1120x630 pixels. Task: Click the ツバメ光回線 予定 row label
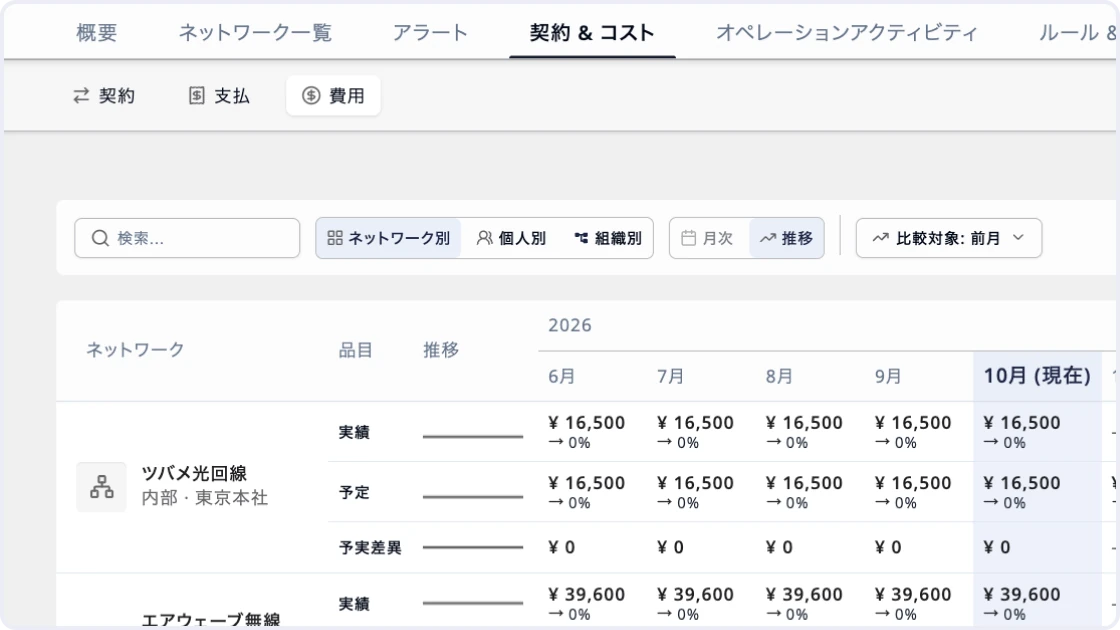click(354, 493)
